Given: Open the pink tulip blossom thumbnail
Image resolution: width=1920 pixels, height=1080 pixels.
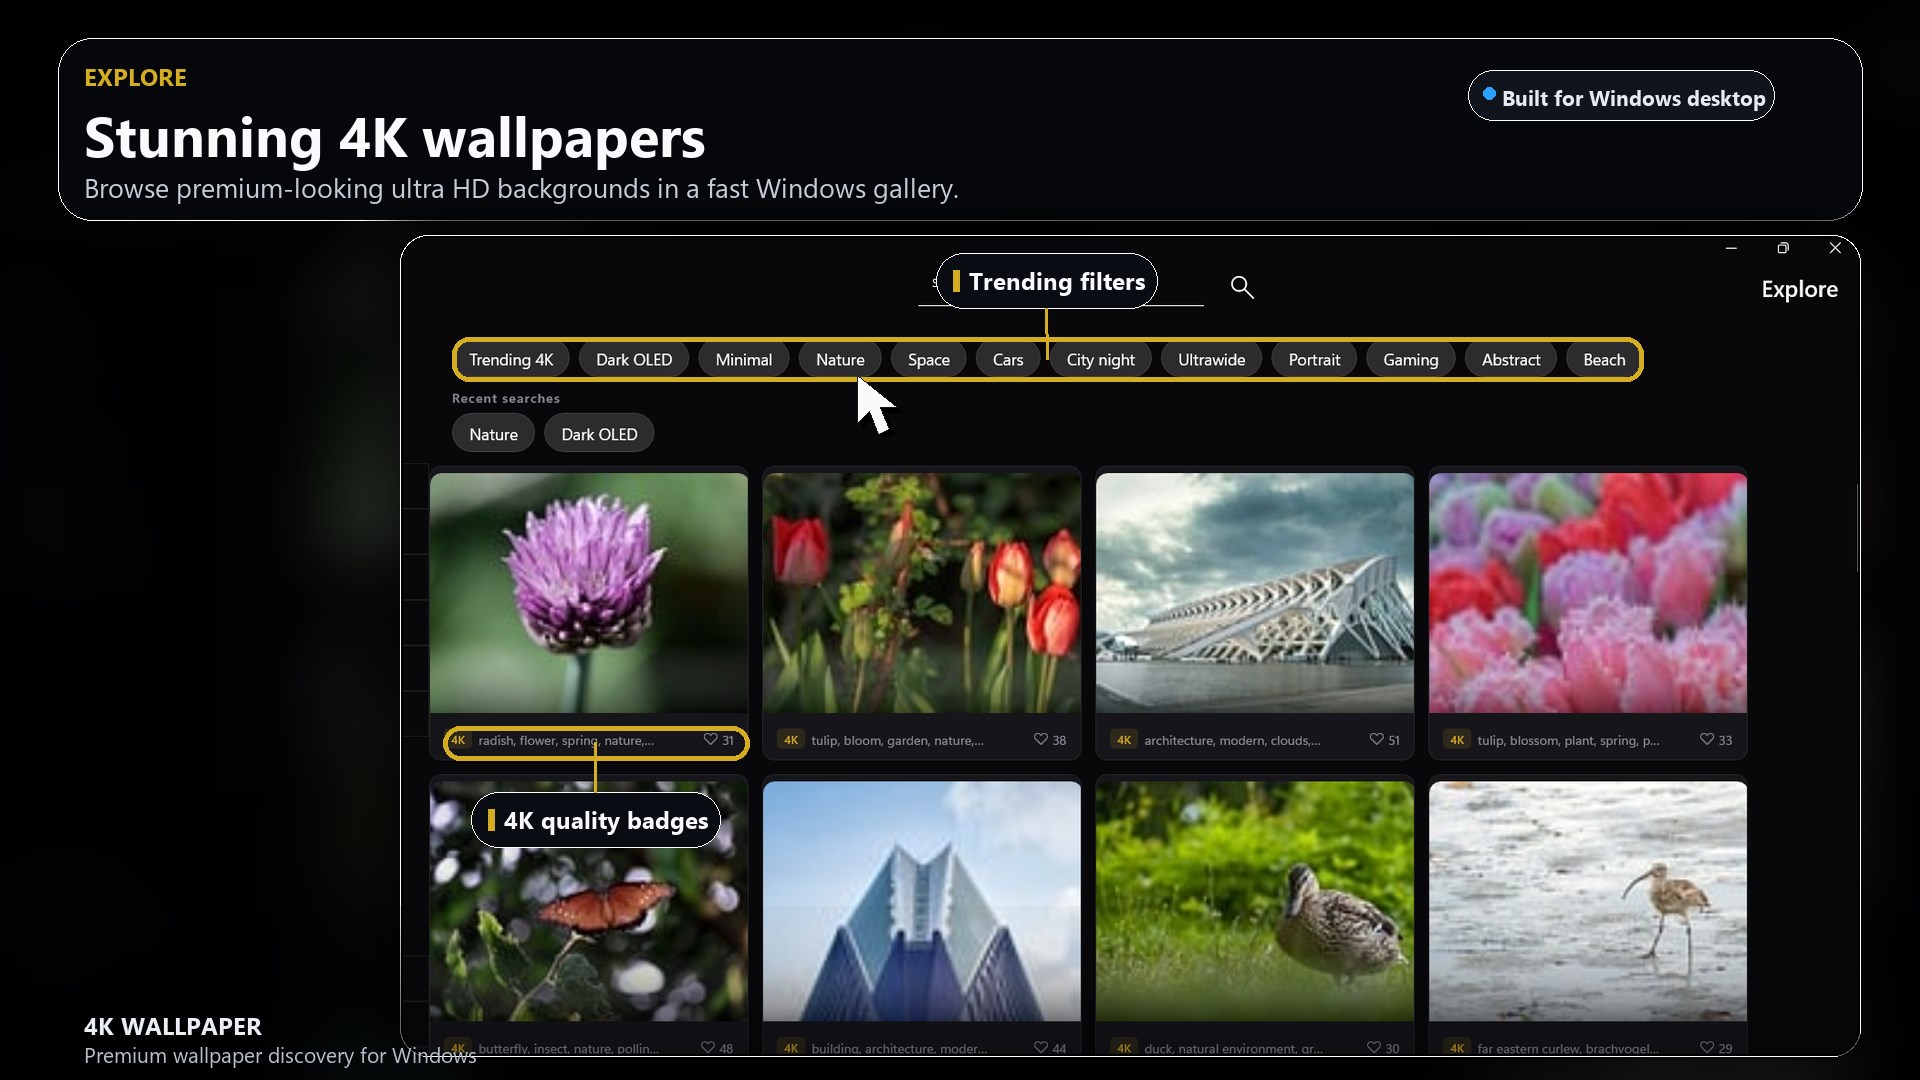Looking at the screenshot, I should pos(1588,593).
